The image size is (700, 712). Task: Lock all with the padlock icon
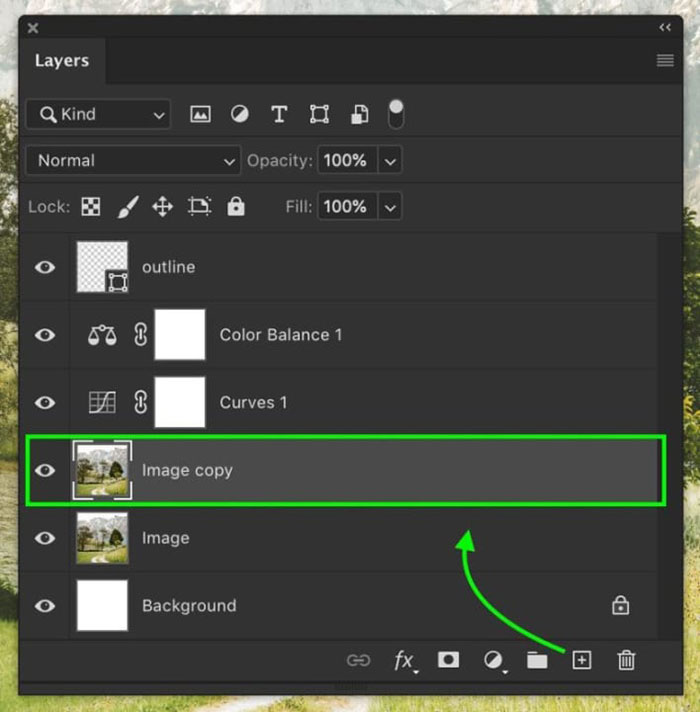(x=236, y=207)
